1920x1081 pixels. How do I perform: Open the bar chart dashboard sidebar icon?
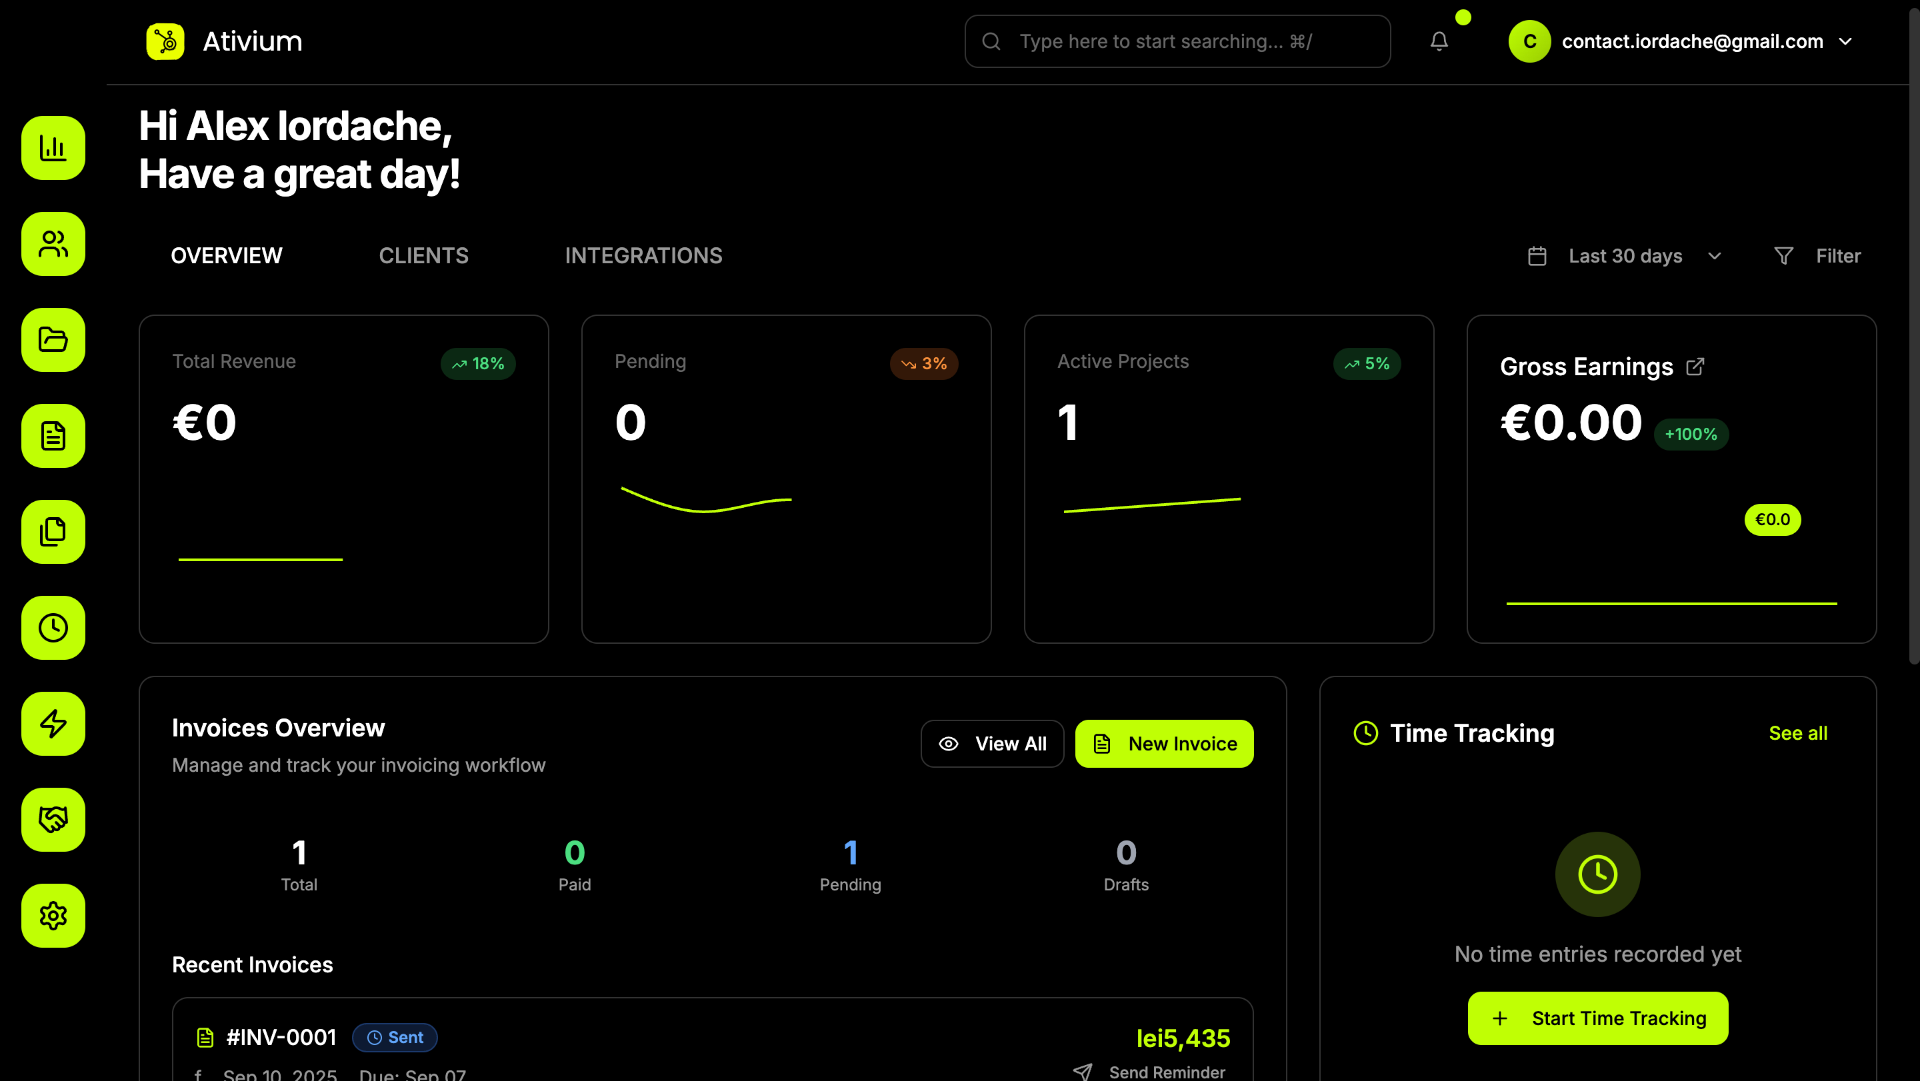pos(53,148)
